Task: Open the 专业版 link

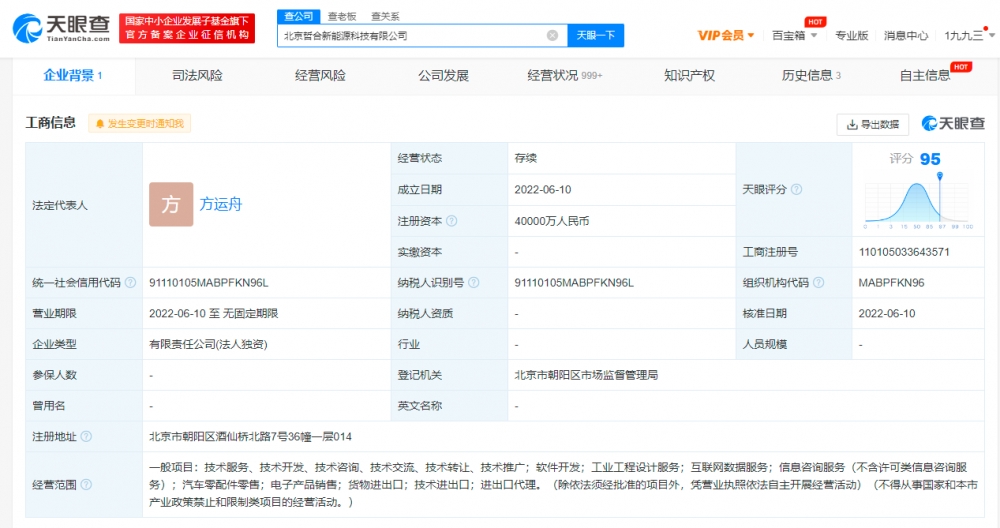Action: (x=851, y=36)
